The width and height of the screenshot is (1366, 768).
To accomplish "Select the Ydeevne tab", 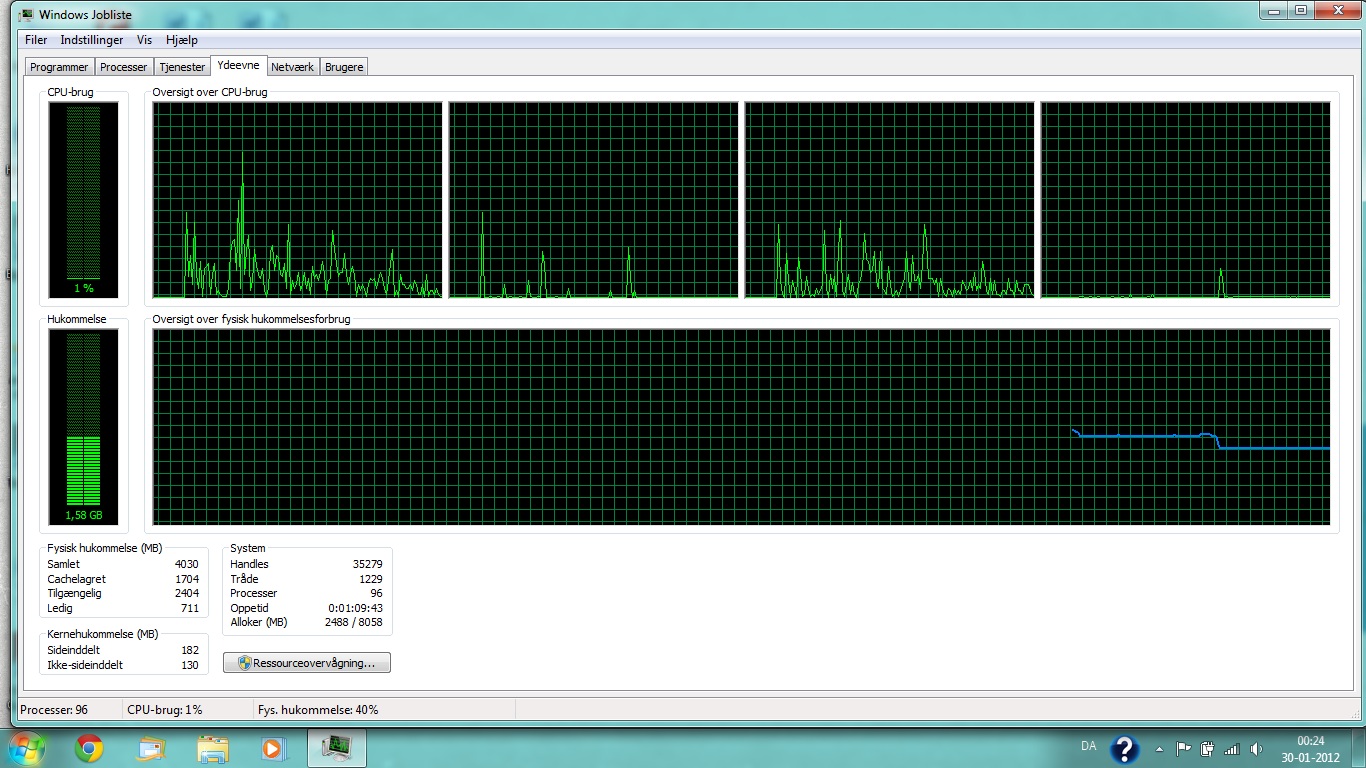I will click(238, 65).
